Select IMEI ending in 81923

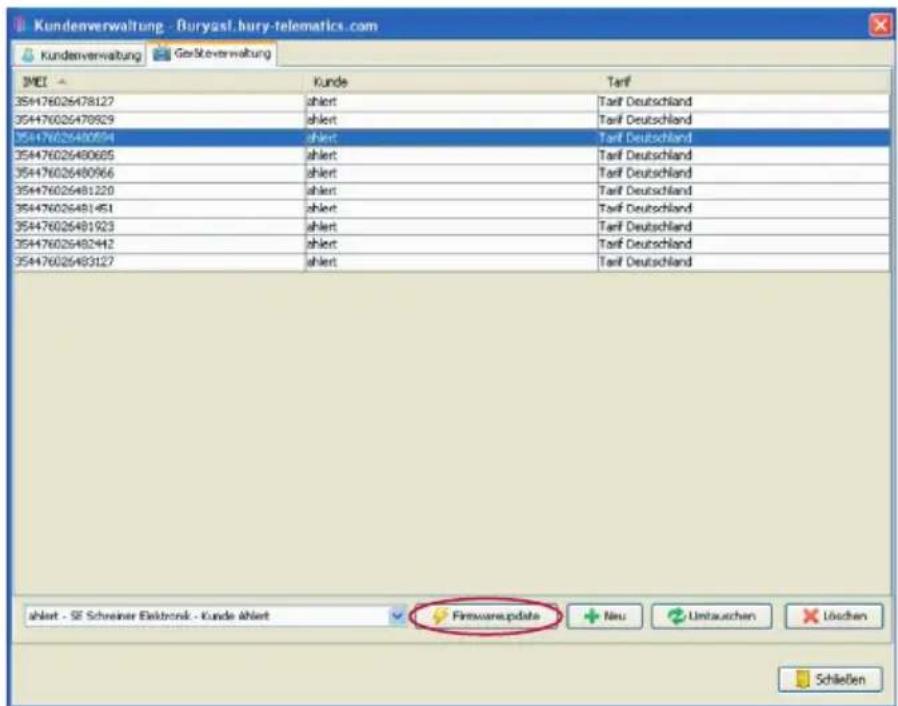pos(64,226)
